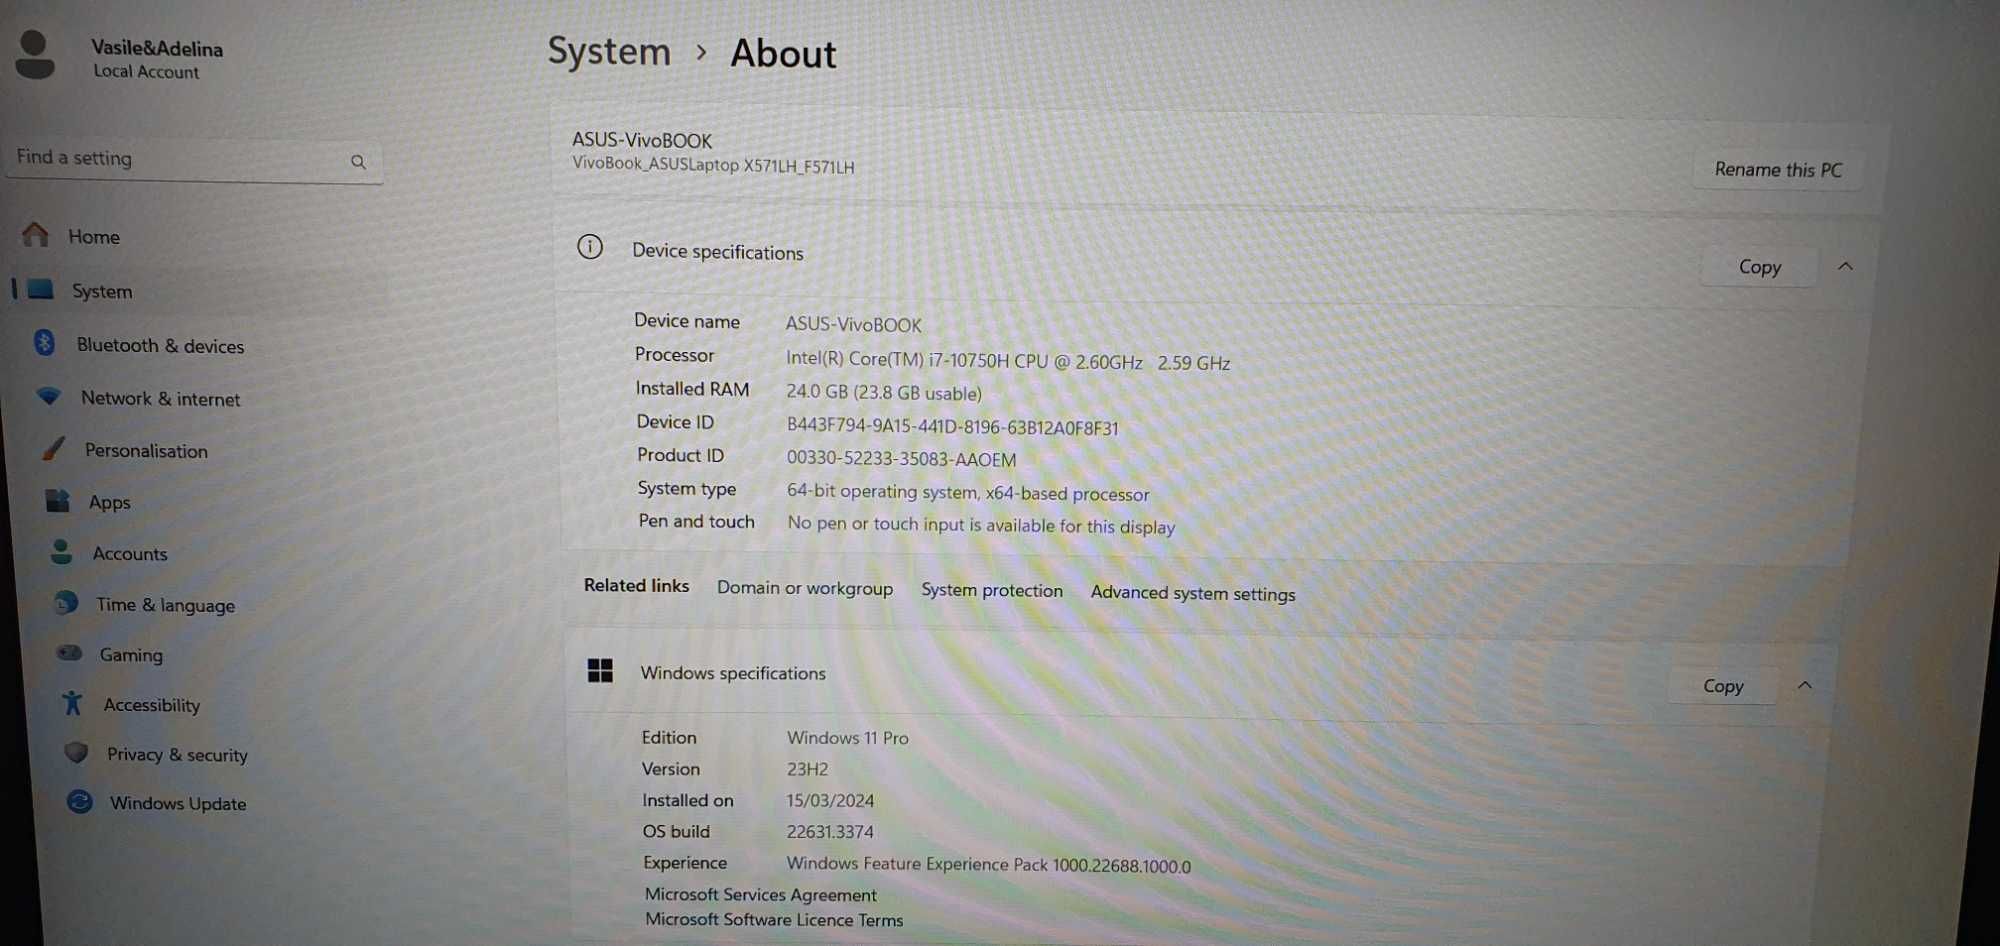
Task: Click the Product ID value 00330-52233-35083-AAOEM
Action: (901, 459)
